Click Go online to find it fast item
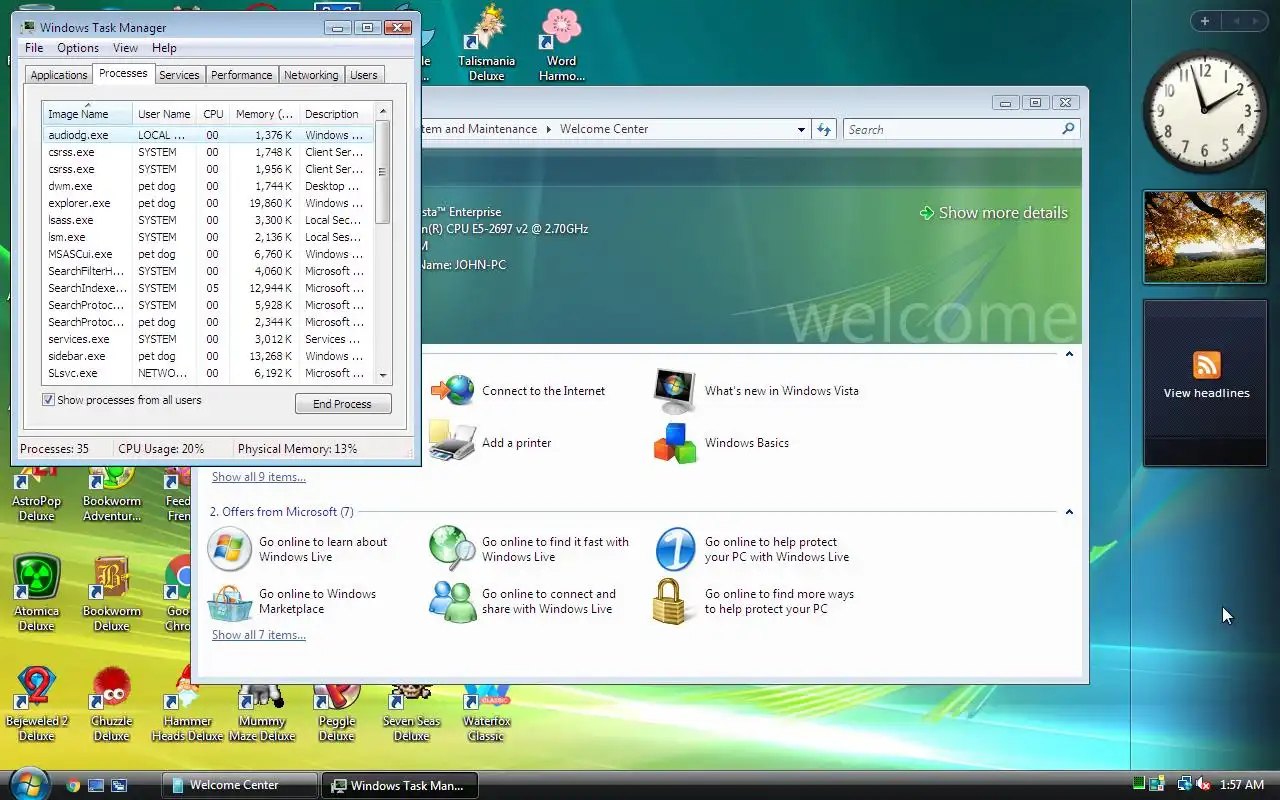The height and width of the screenshot is (800, 1280). pos(530,549)
